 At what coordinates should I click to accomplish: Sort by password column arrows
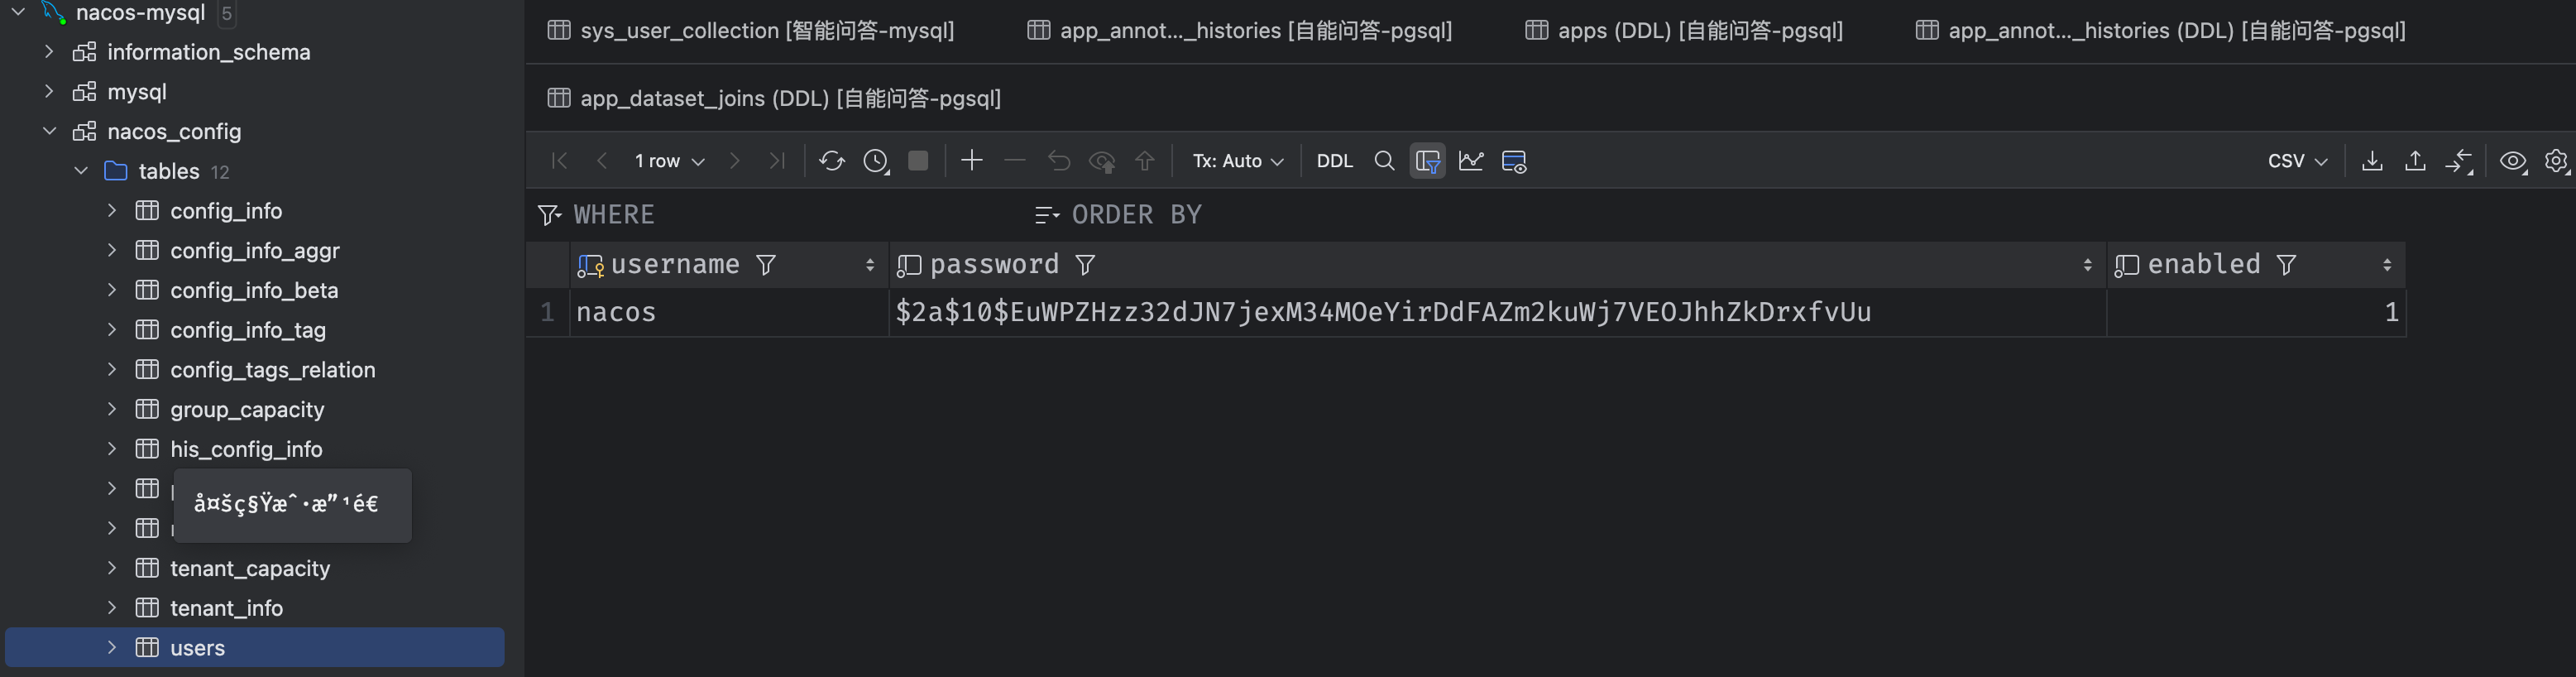(2088, 265)
